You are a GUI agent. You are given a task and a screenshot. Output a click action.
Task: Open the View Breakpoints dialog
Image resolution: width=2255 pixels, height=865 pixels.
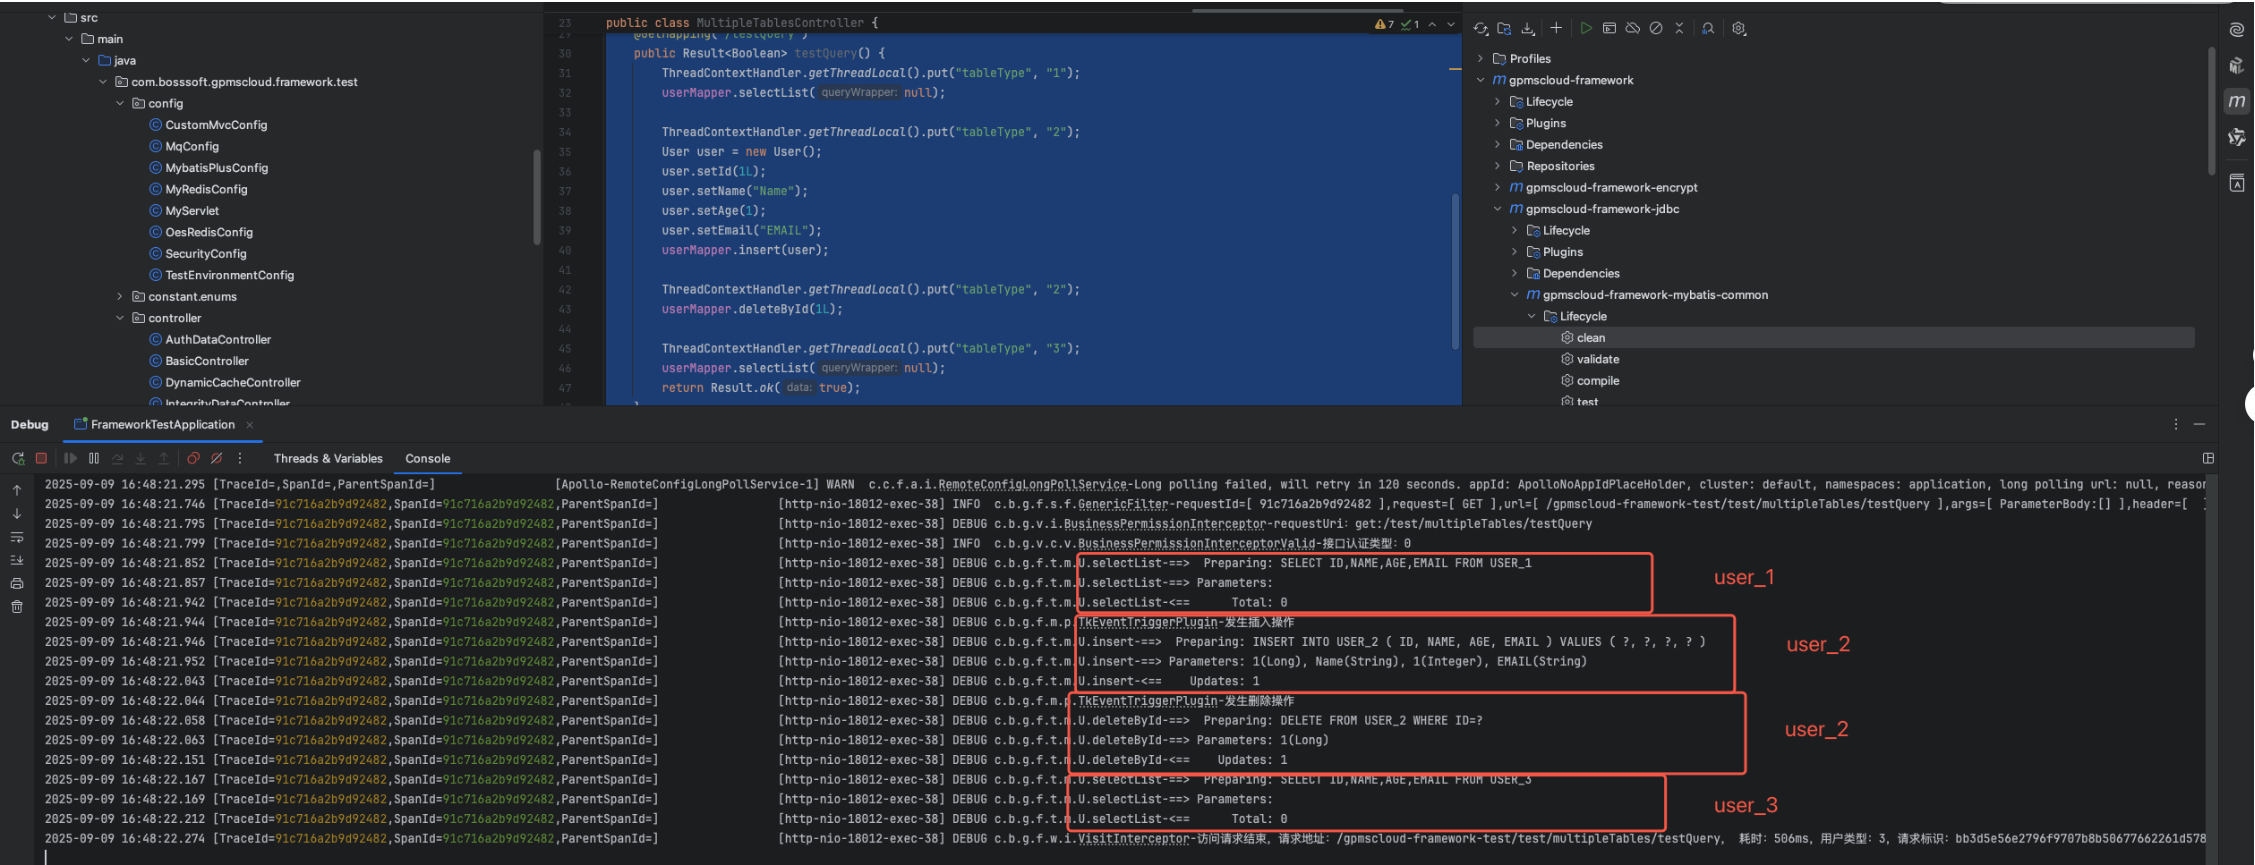(193, 458)
